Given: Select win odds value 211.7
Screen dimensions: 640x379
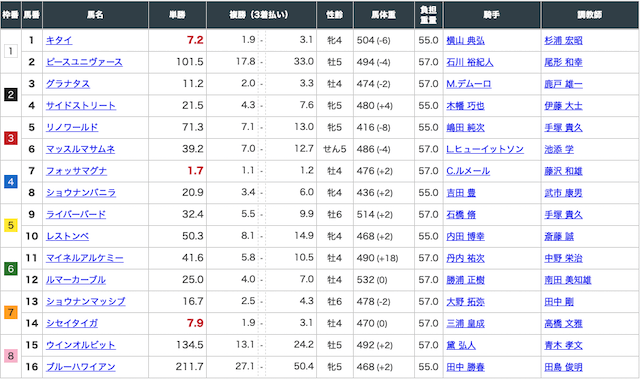Looking at the screenshot, I should tap(189, 366).
